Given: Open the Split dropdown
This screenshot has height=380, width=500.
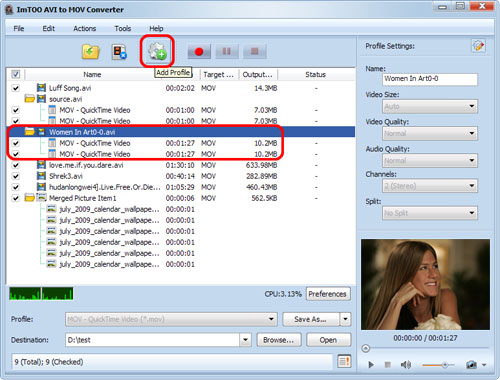Looking at the screenshot, I should coord(430,213).
